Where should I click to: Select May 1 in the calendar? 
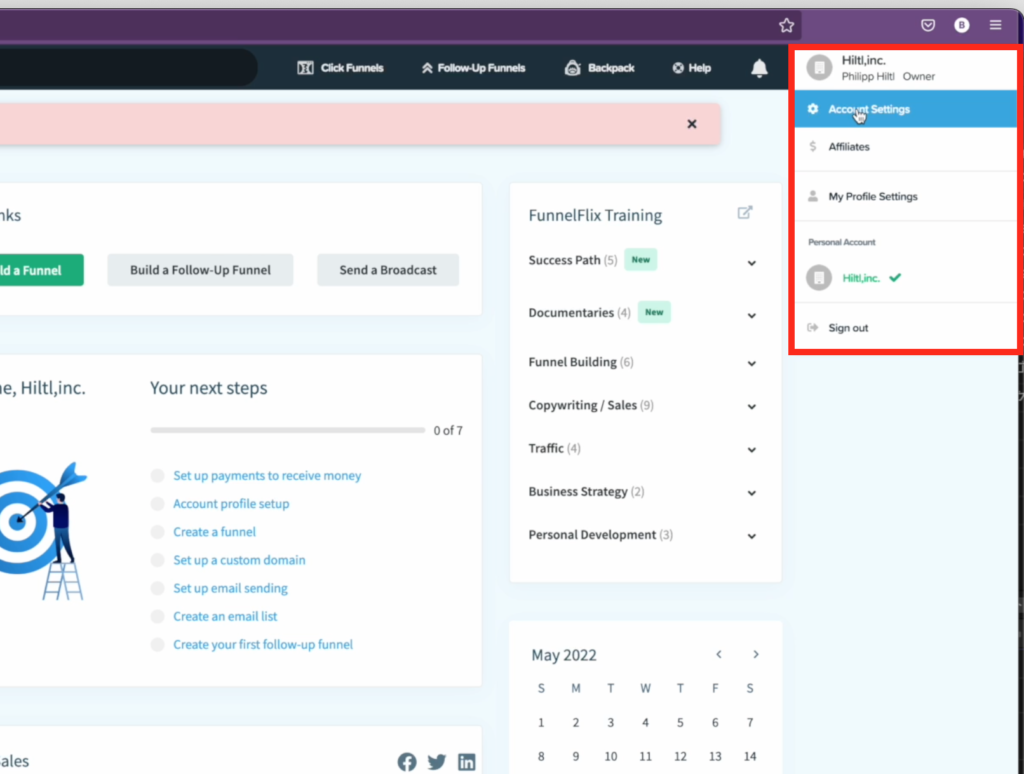[541, 722]
